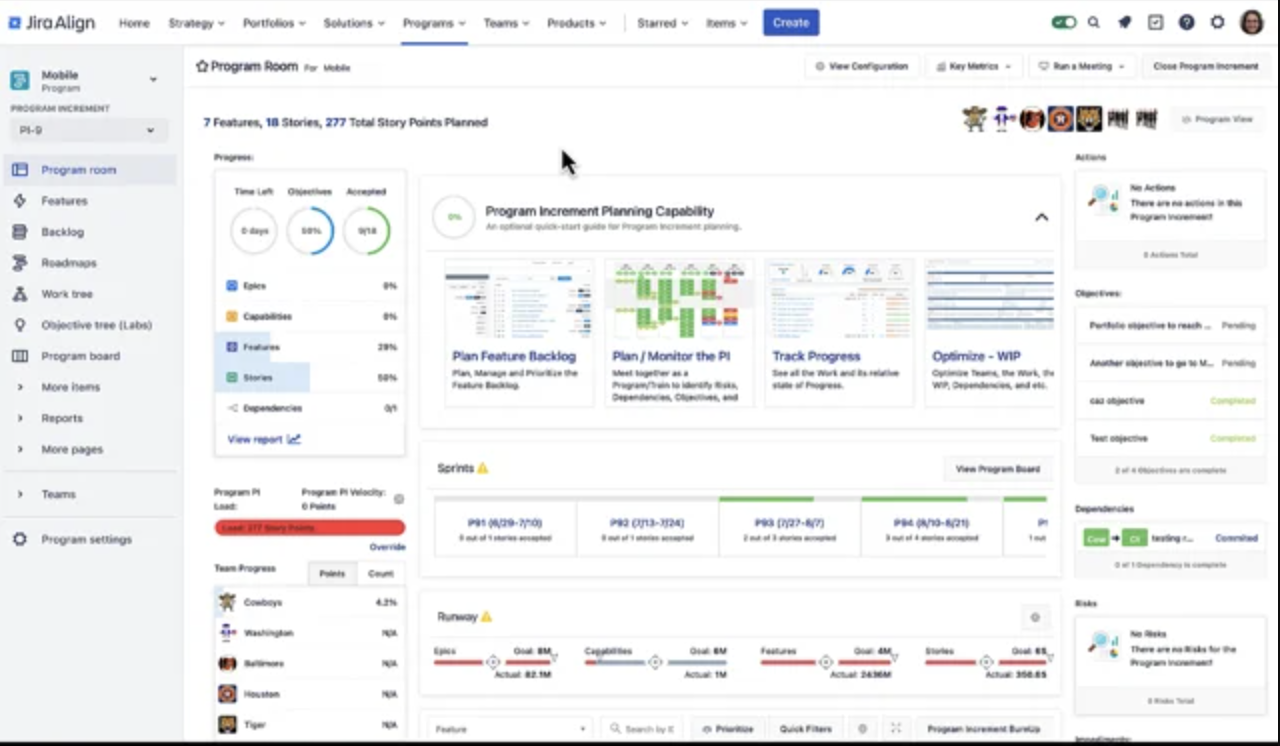Click the Quick Filters button
Viewport: 1280px width, 746px height.
pyautogui.click(x=806, y=729)
